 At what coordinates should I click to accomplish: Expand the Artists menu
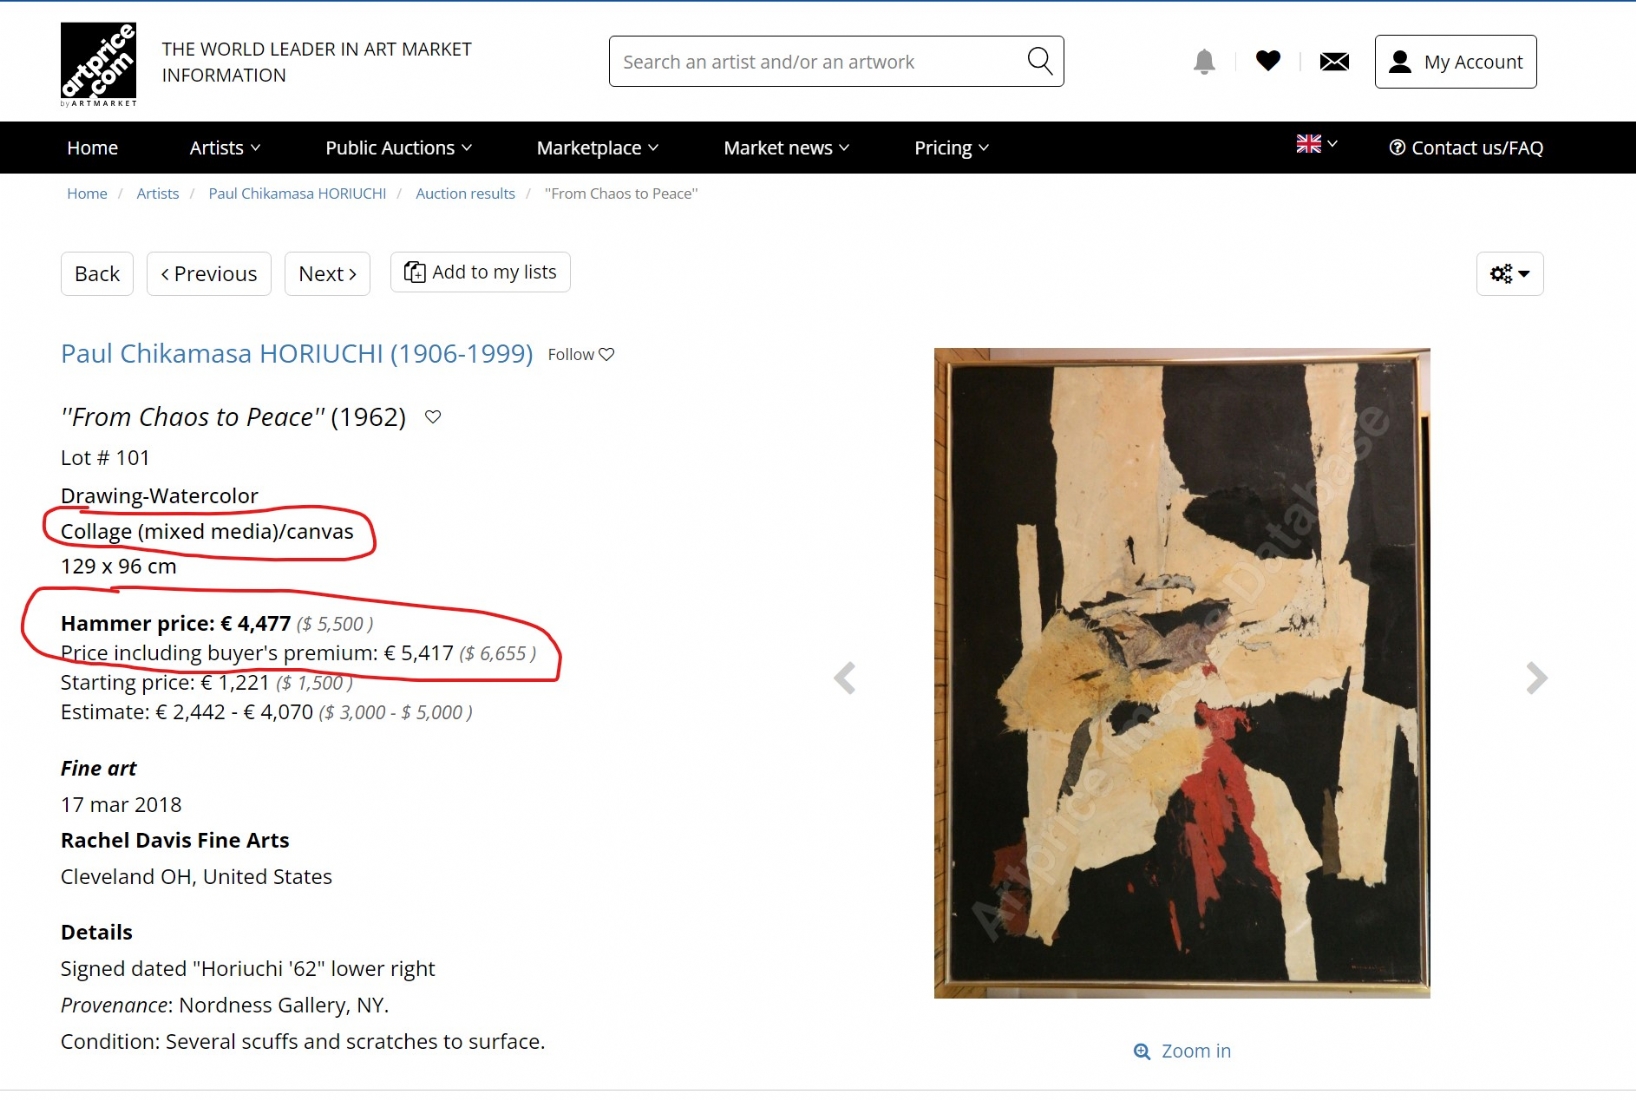coord(225,148)
